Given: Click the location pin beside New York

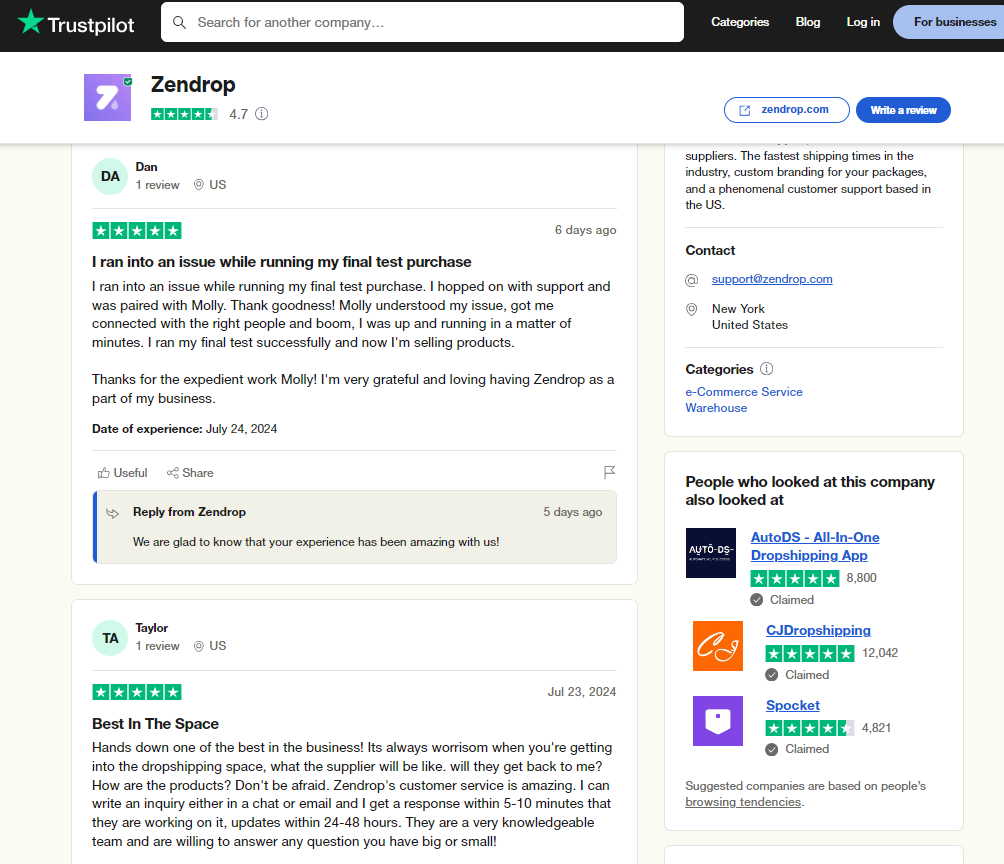Looking at the screenshot, I should (x=692, y=309).
